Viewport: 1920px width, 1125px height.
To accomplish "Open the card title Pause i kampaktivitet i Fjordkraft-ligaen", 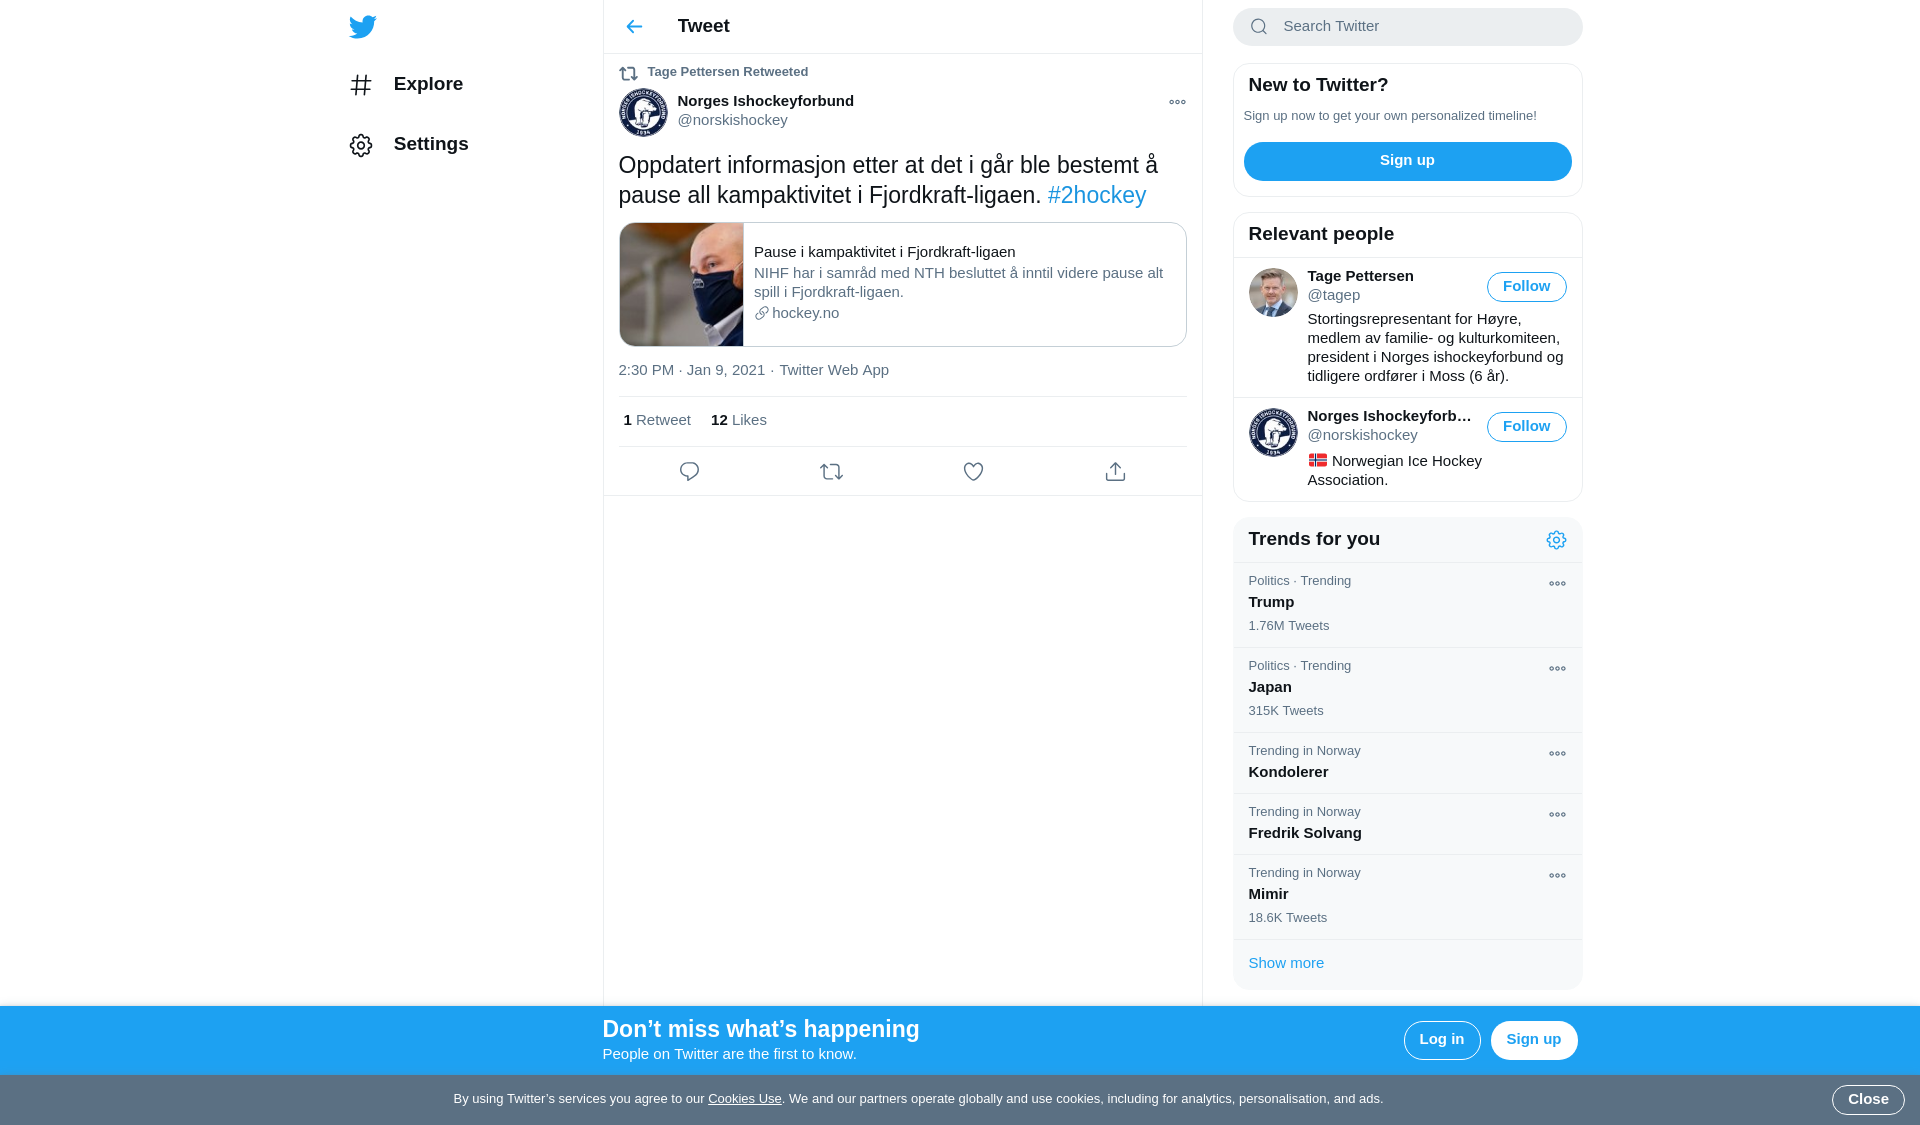I will click(884, 252).
